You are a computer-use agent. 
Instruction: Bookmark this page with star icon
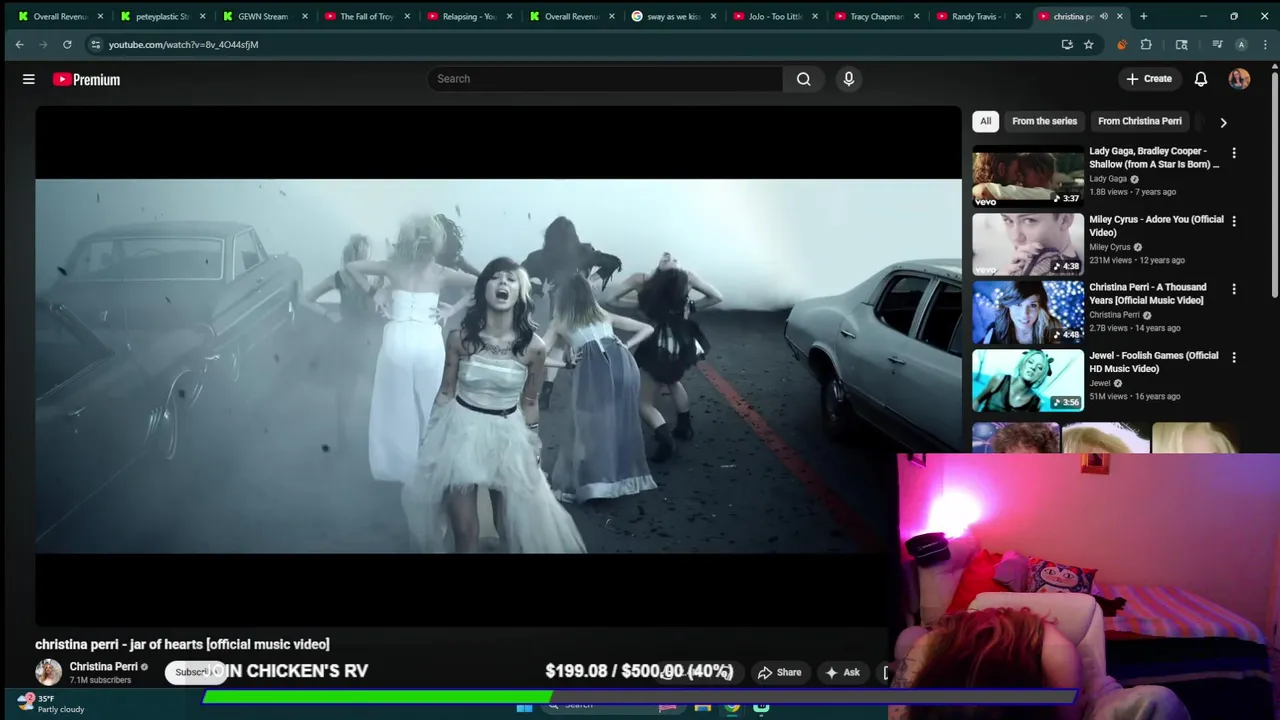1088,44
